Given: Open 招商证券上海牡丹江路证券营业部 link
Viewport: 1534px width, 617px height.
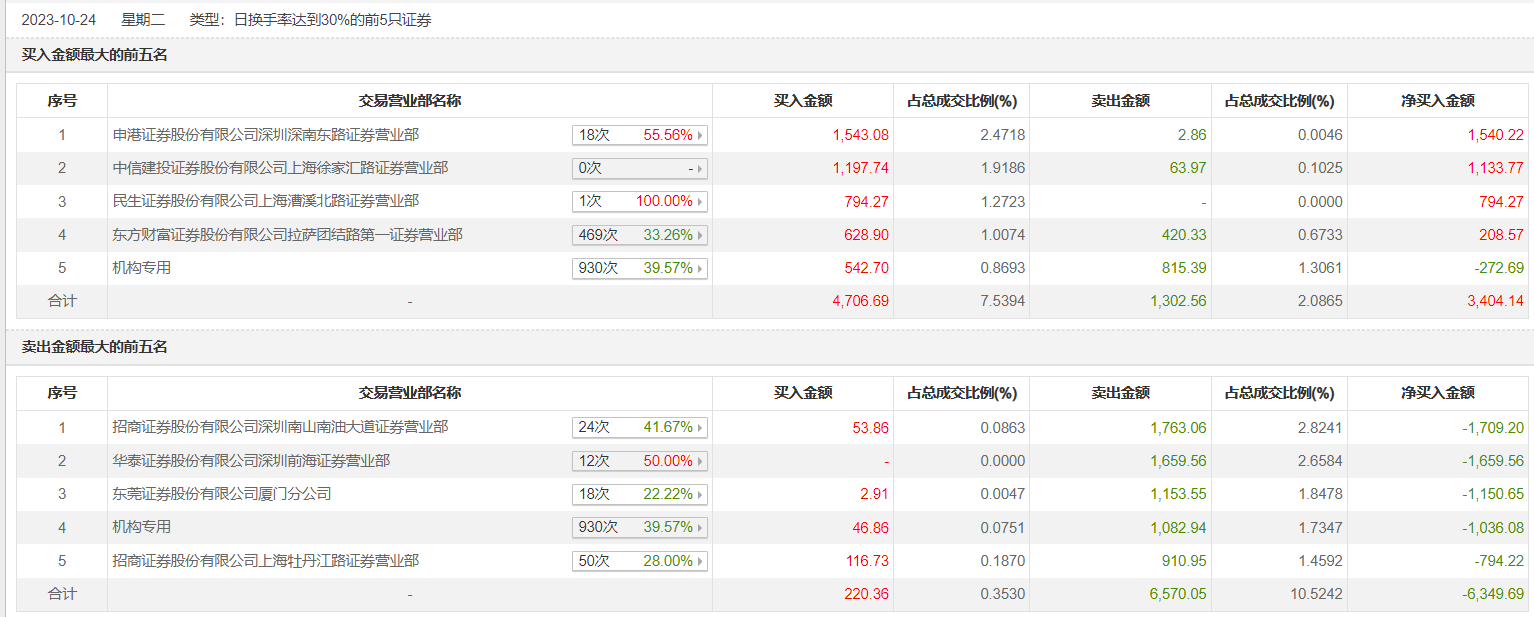Looking at the screenshot, I should pyautogui.click(x=265, y=561).
